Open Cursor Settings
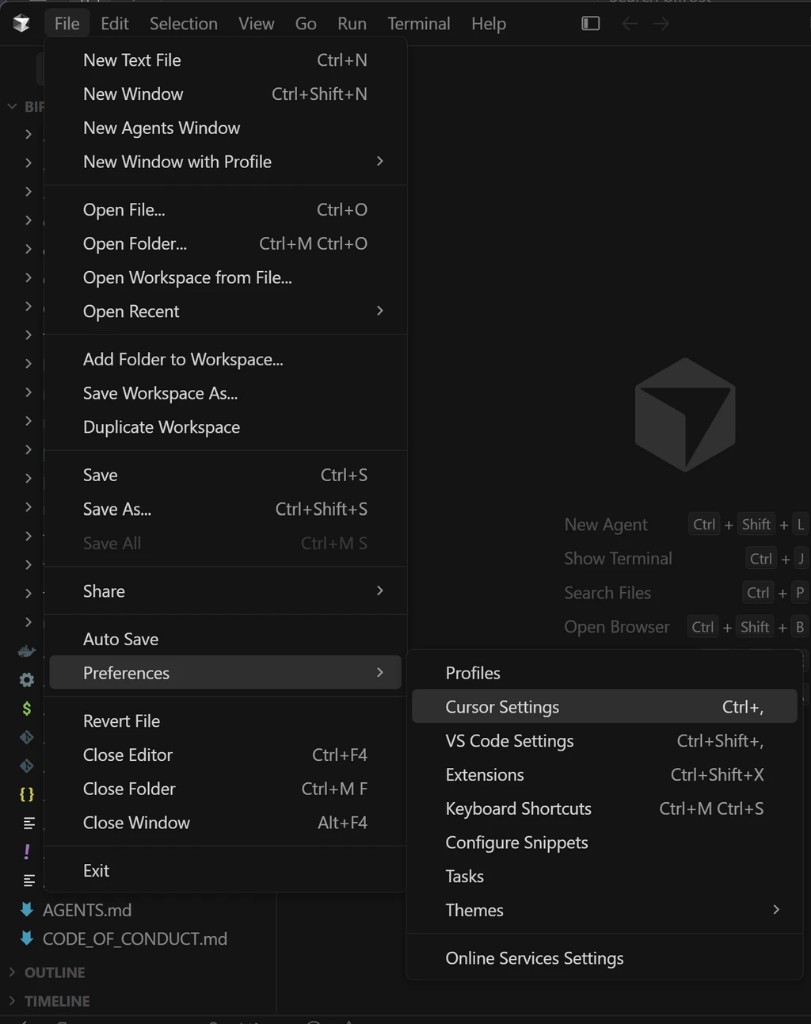 tap(605, 707)
